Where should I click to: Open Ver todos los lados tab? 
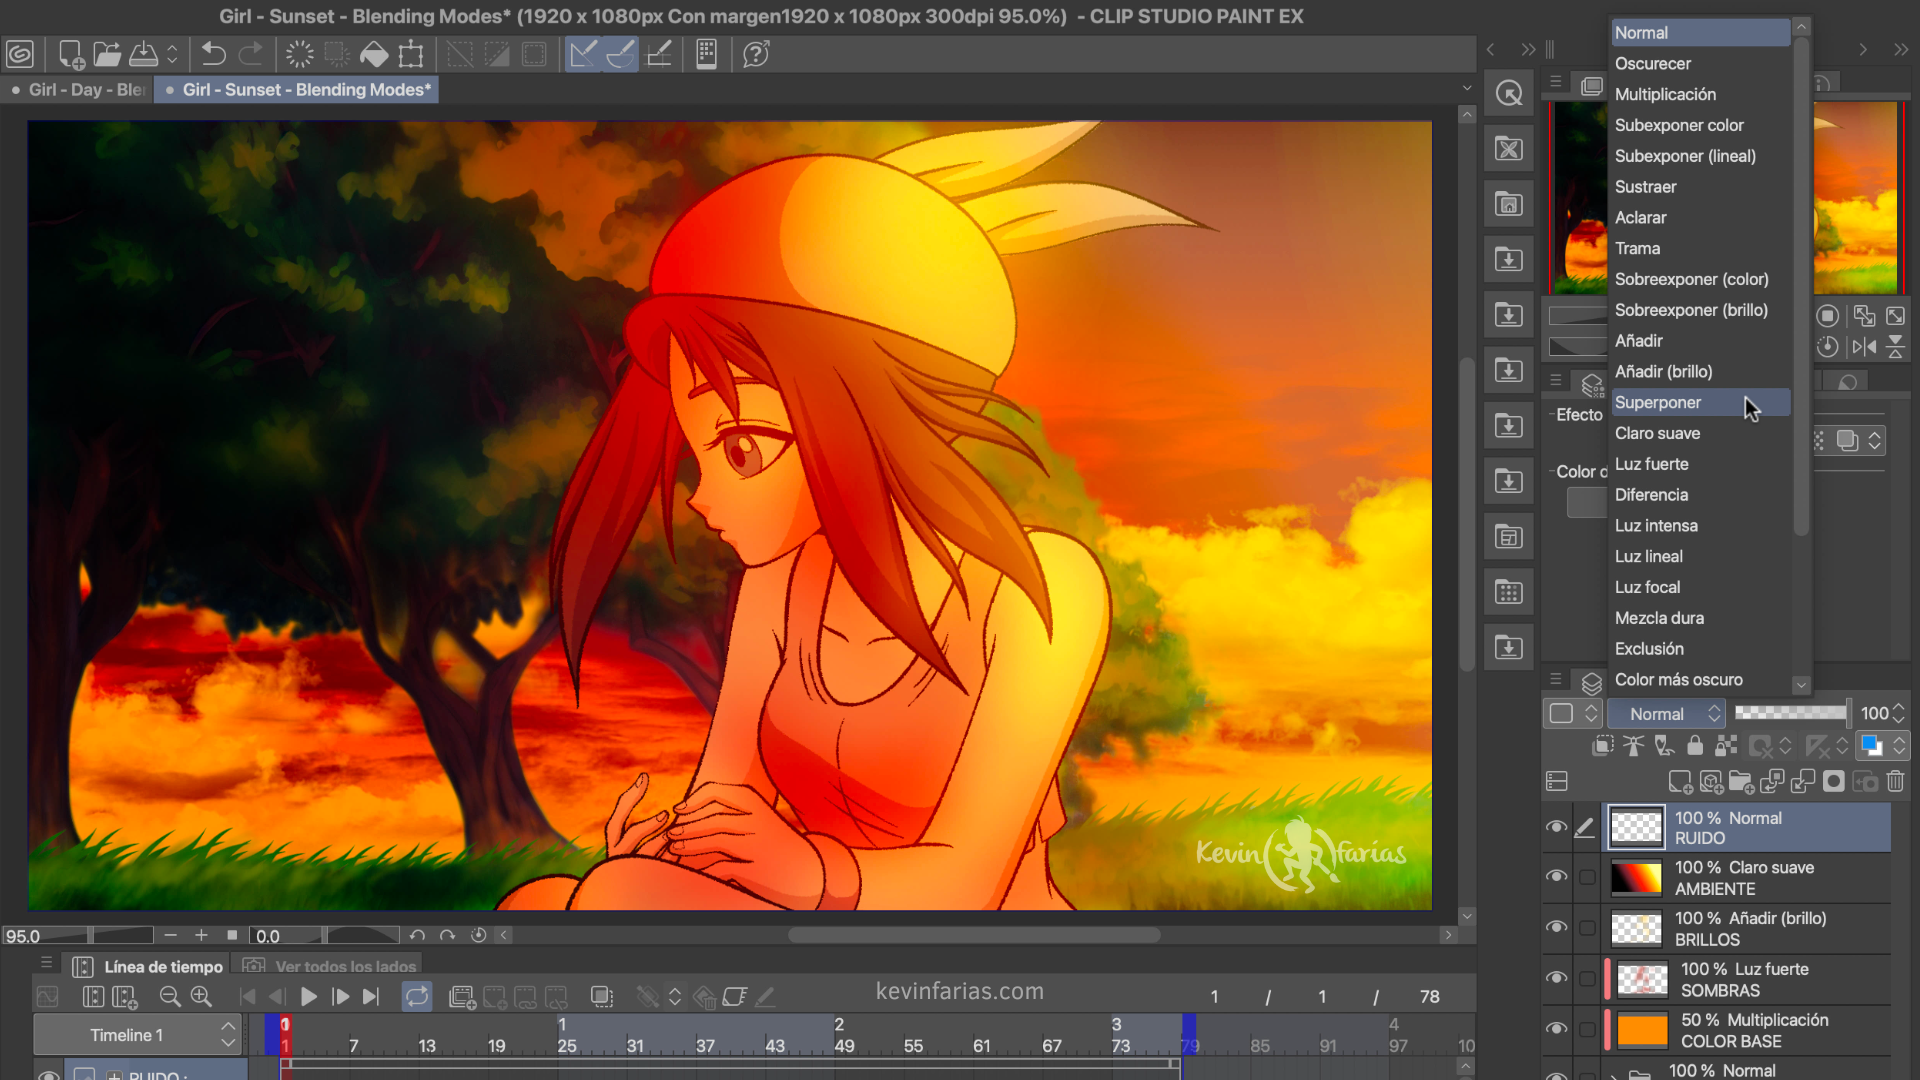pos(330,966)
